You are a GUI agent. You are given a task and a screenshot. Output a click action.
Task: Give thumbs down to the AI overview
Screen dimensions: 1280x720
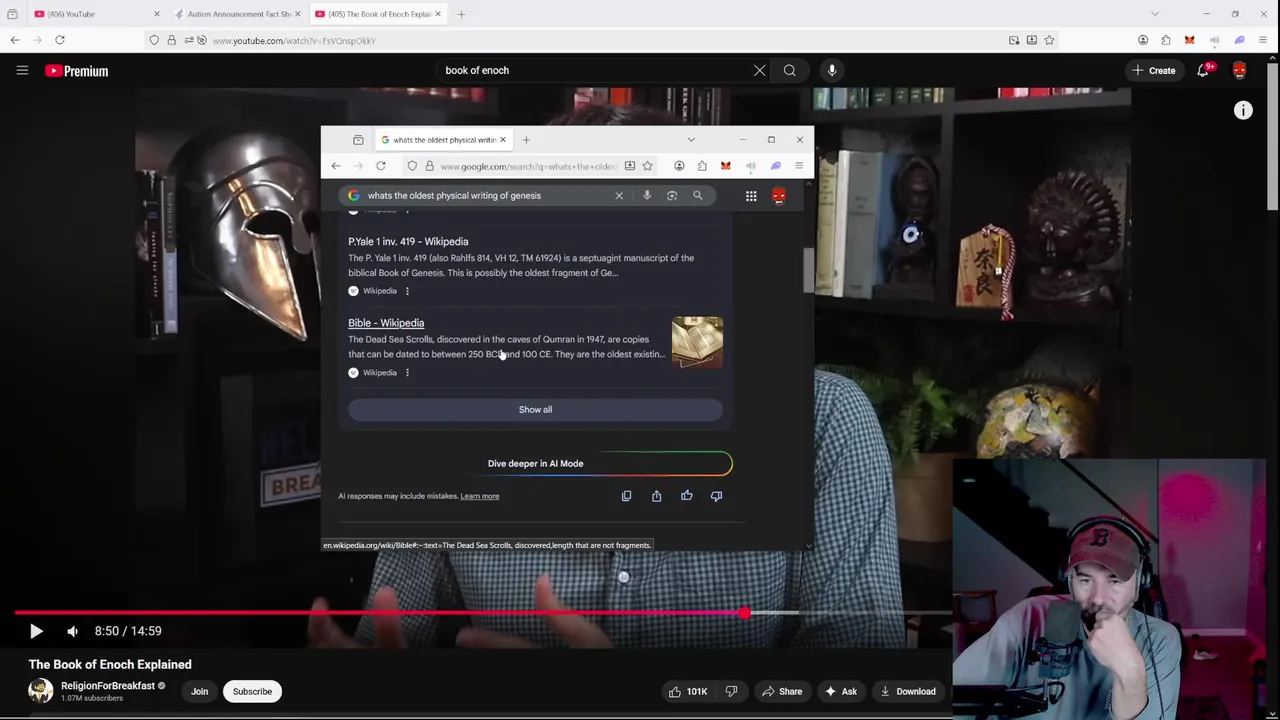point(716,496)
